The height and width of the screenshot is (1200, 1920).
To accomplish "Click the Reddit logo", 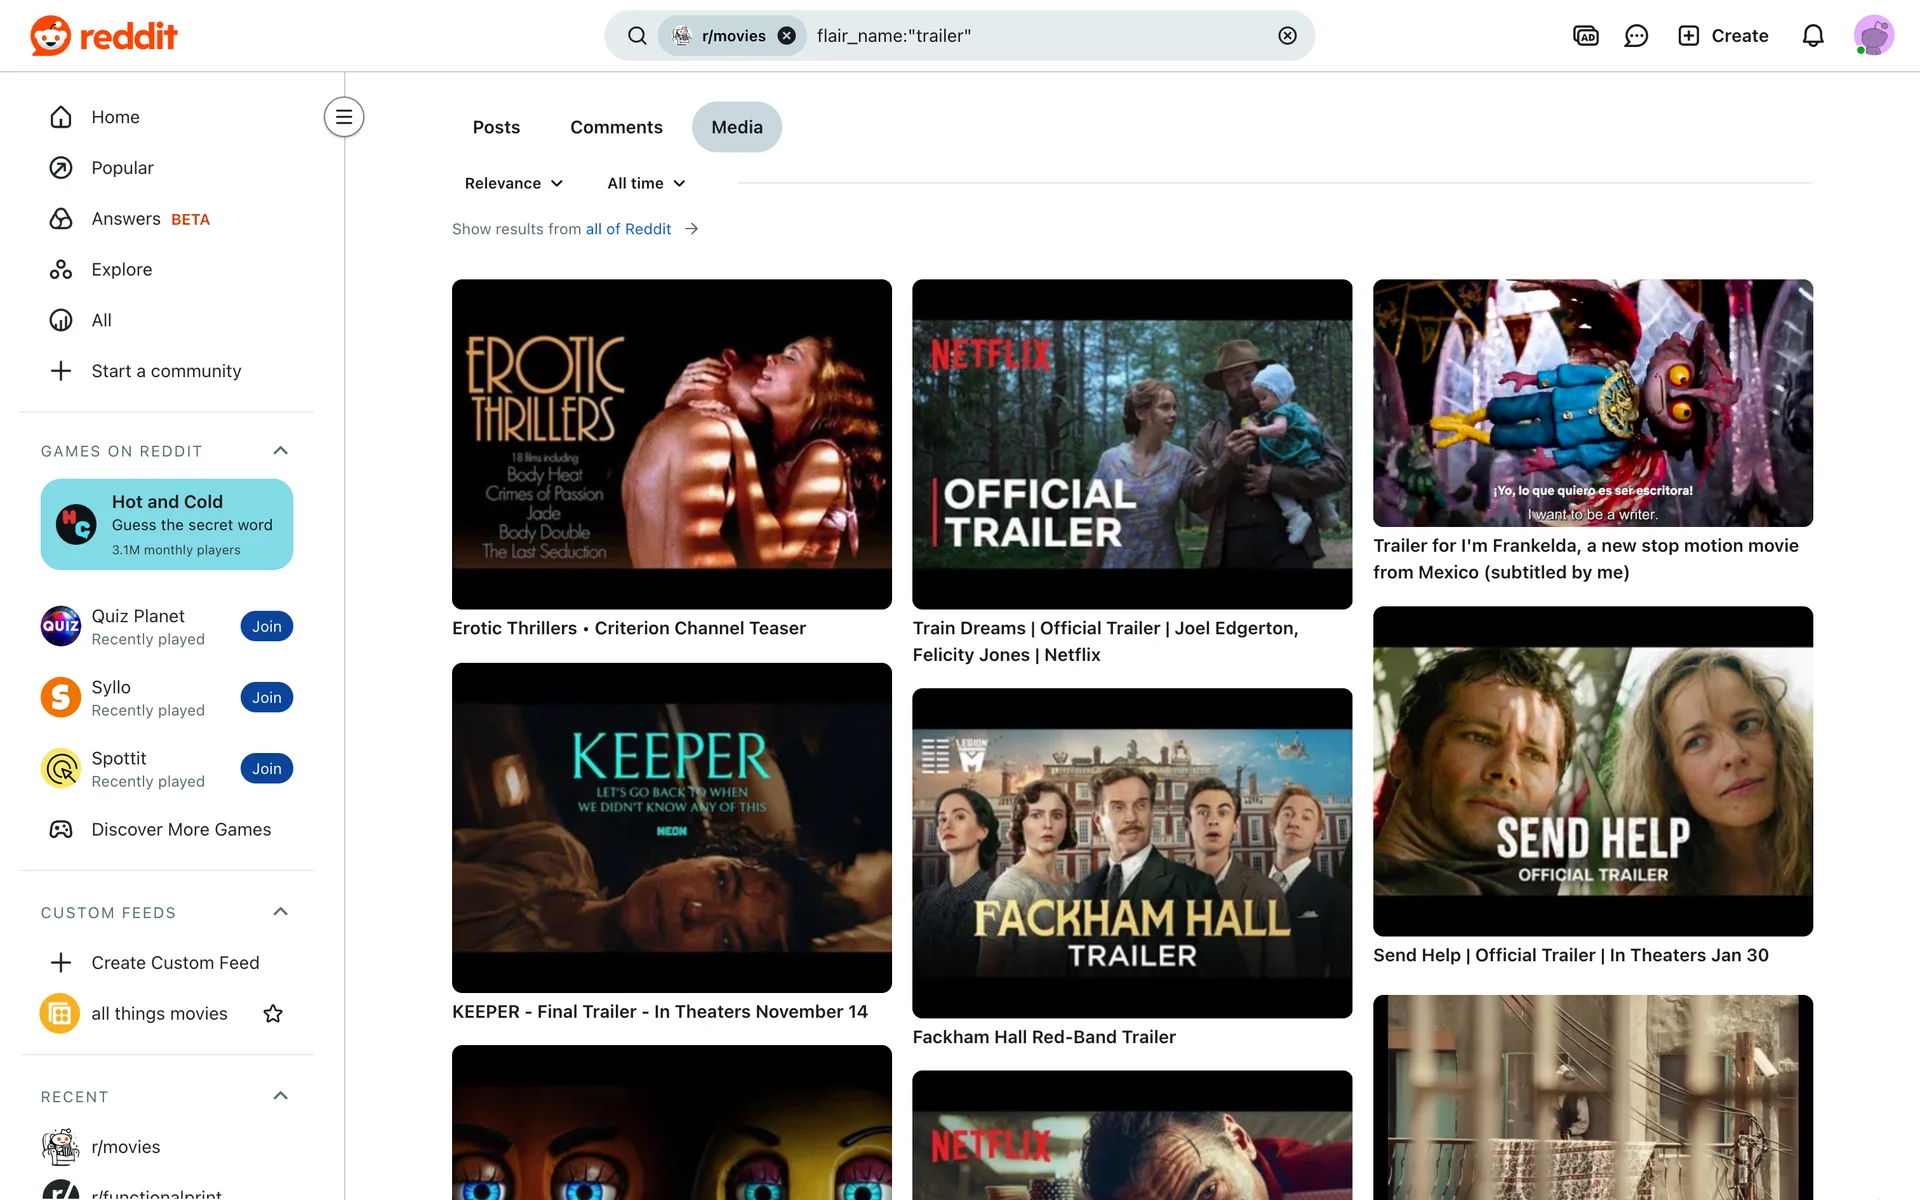I will (104, 36).
